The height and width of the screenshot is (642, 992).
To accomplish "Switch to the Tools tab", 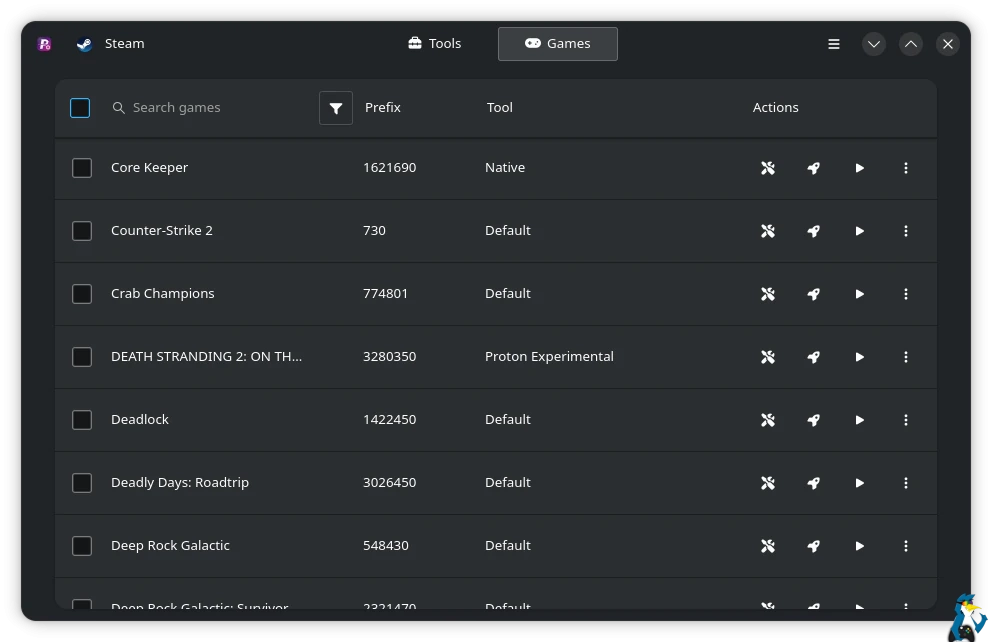I will (x=435, y=44).
